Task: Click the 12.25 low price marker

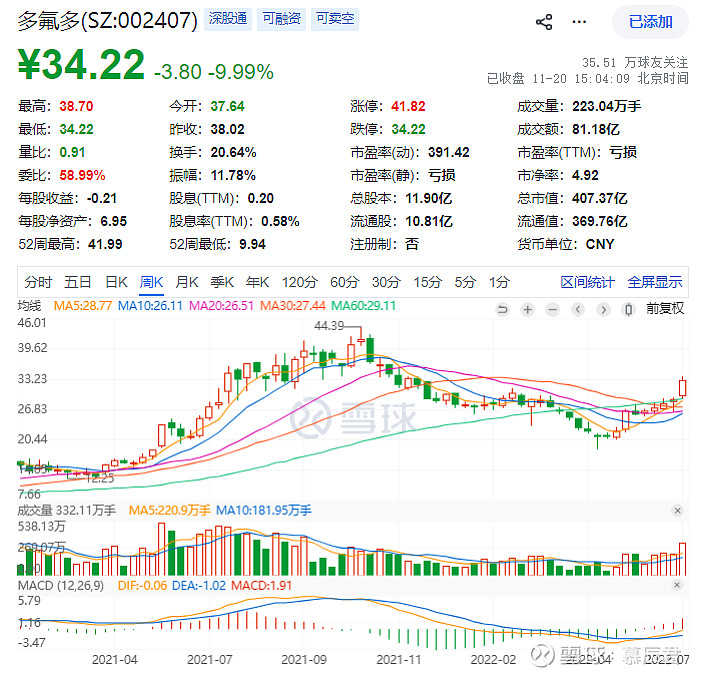Action: click(100, 479)
